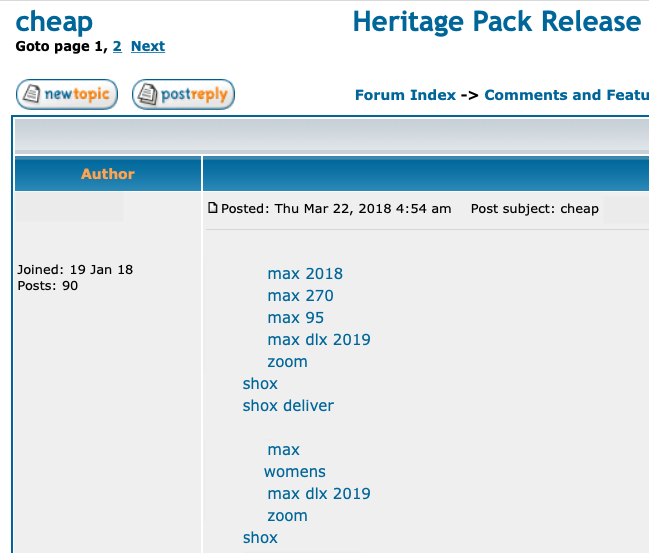This screenshot has height=553, width=649.
Task: Go to page 2 of topic
Action: click(x=117, y=46)
